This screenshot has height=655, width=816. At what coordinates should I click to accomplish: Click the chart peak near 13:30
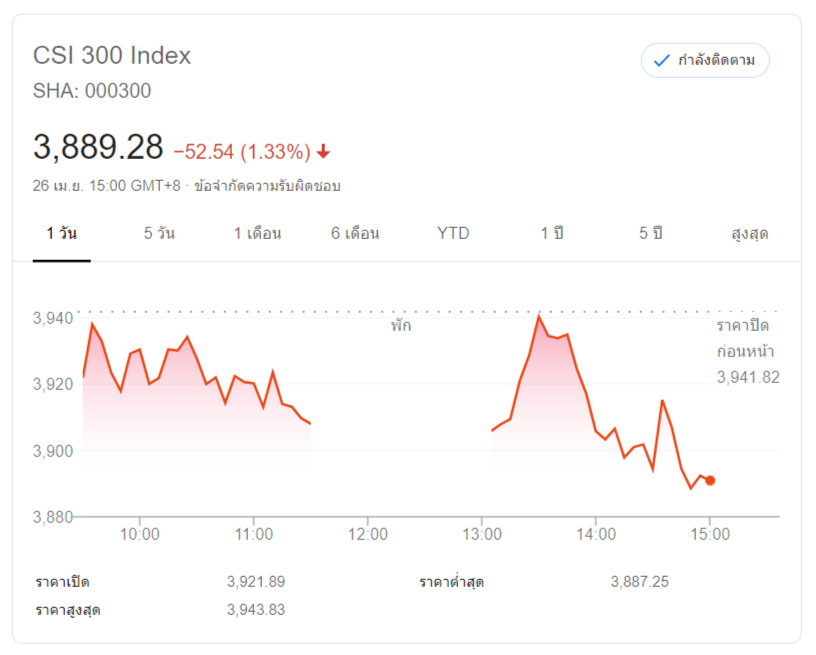(539, 316)
